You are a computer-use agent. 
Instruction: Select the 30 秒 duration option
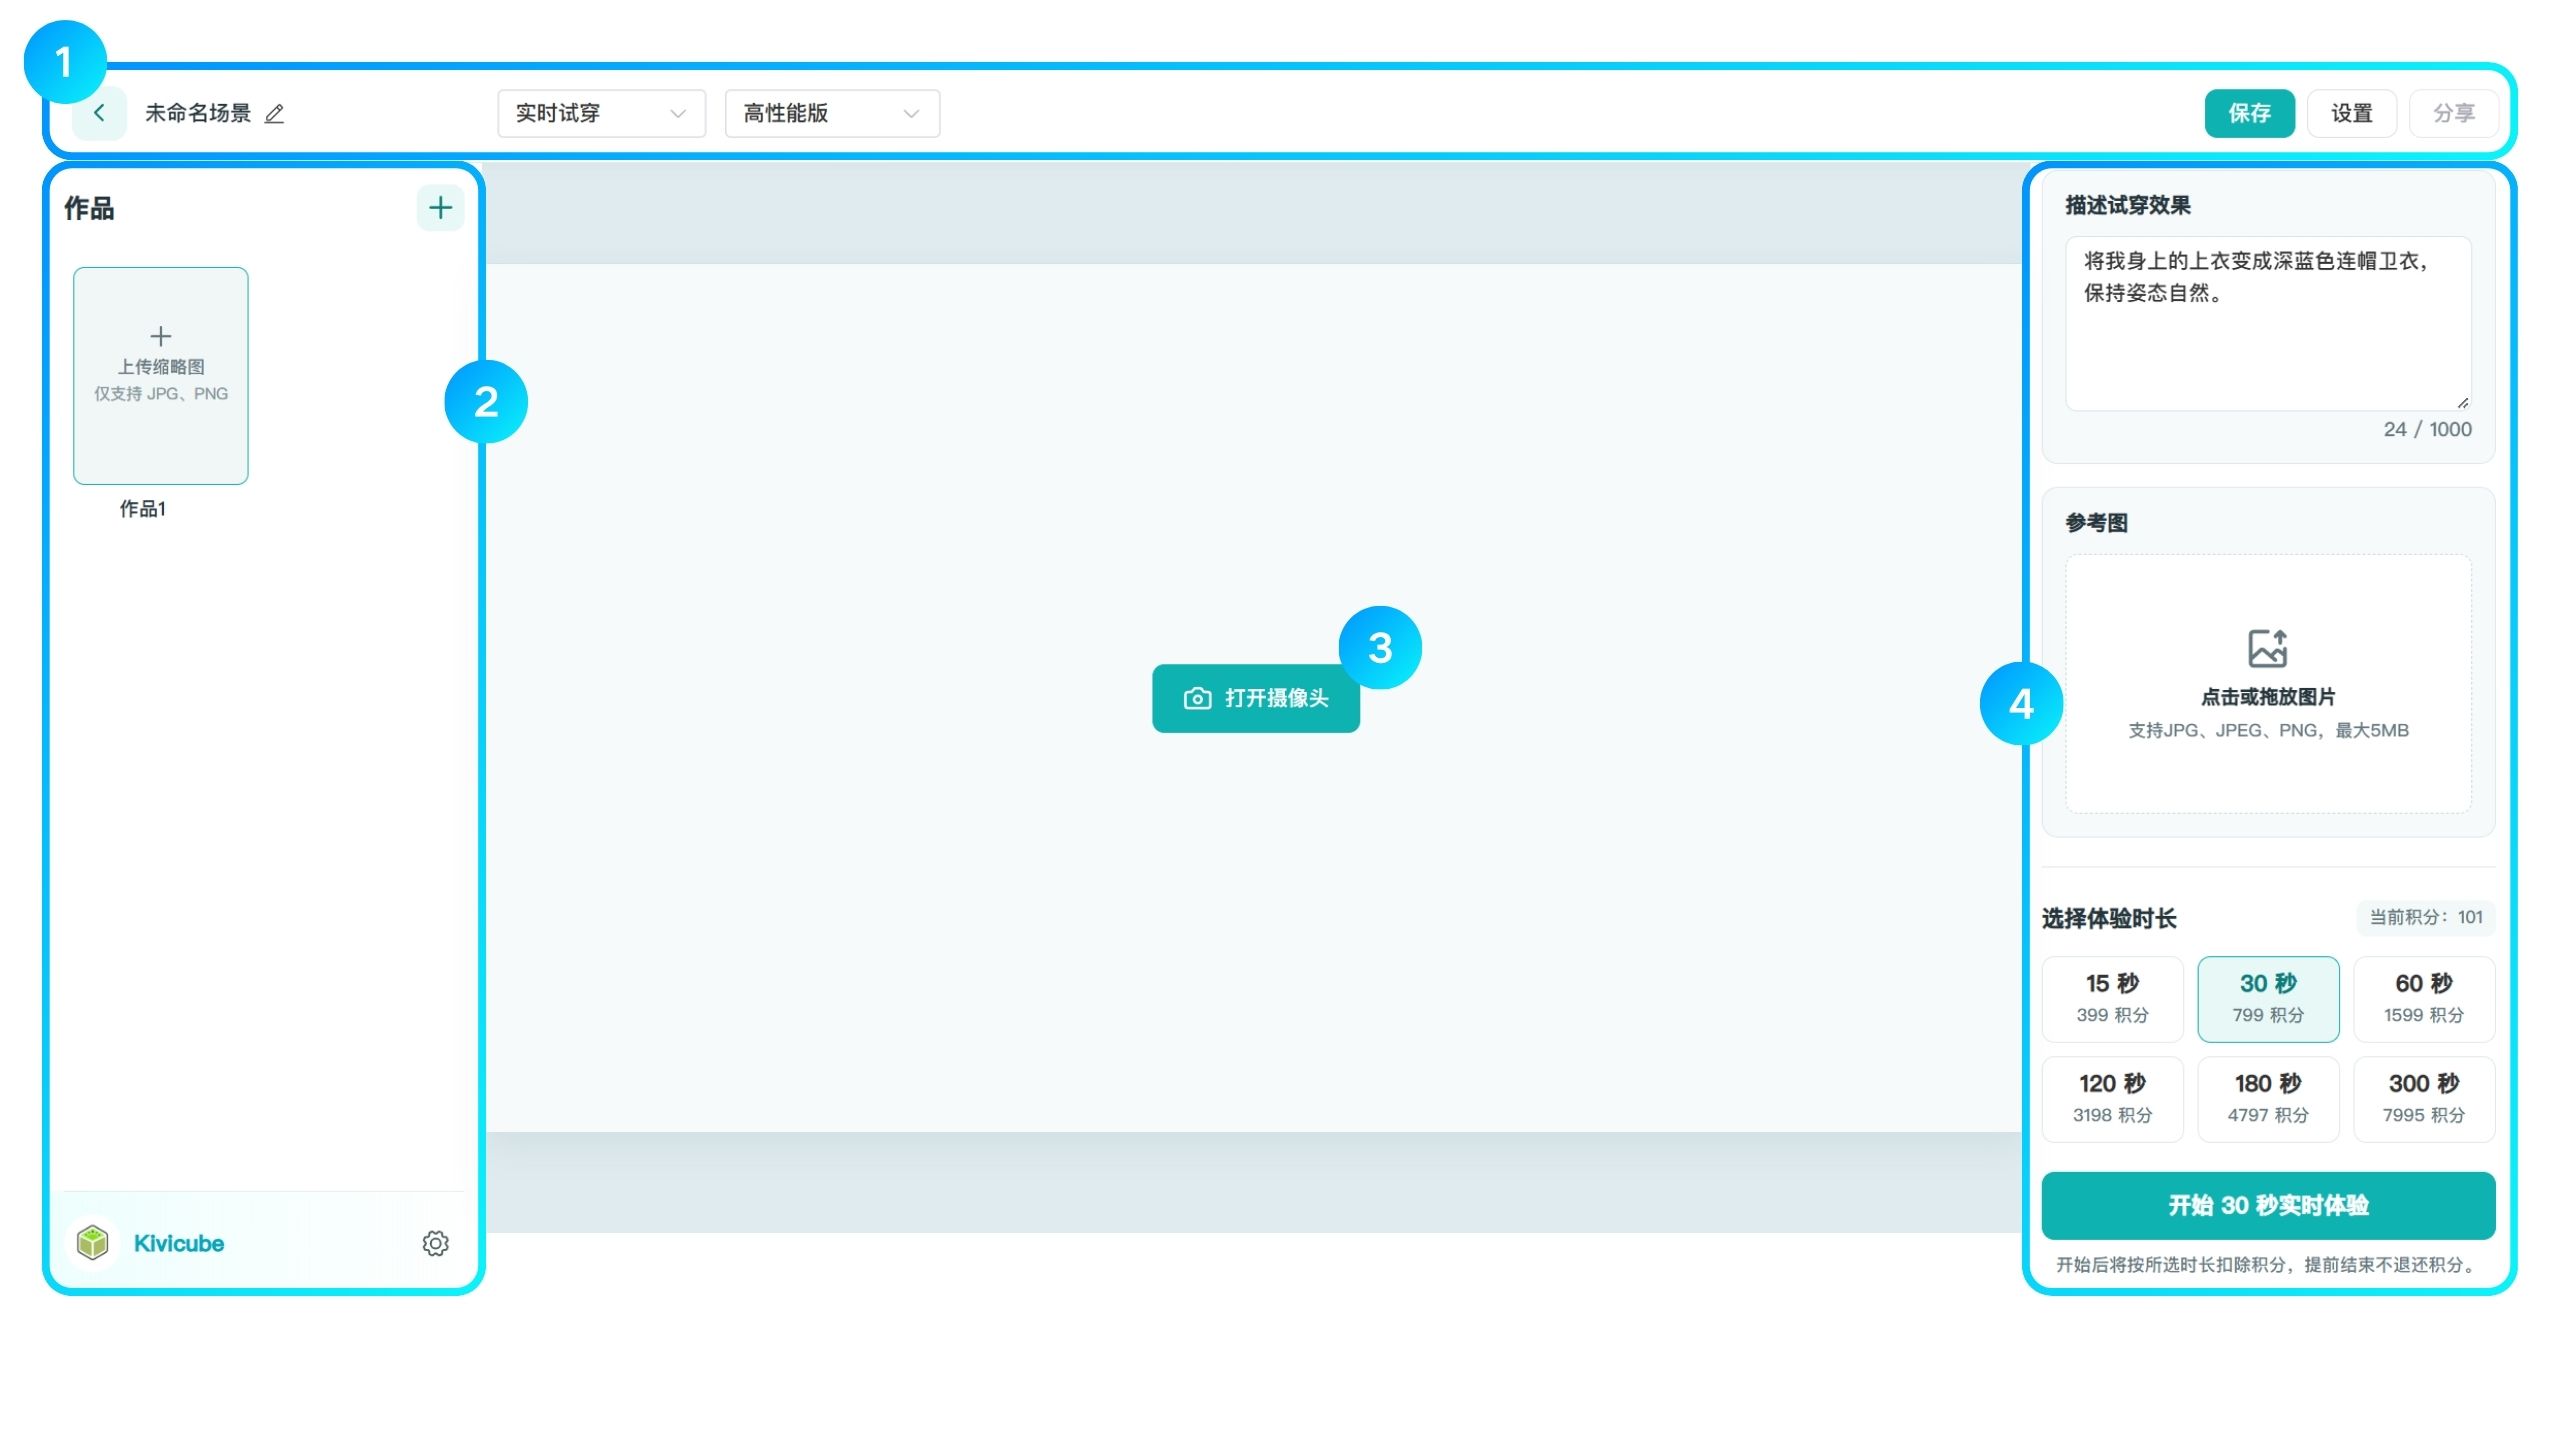point(2268,998)
